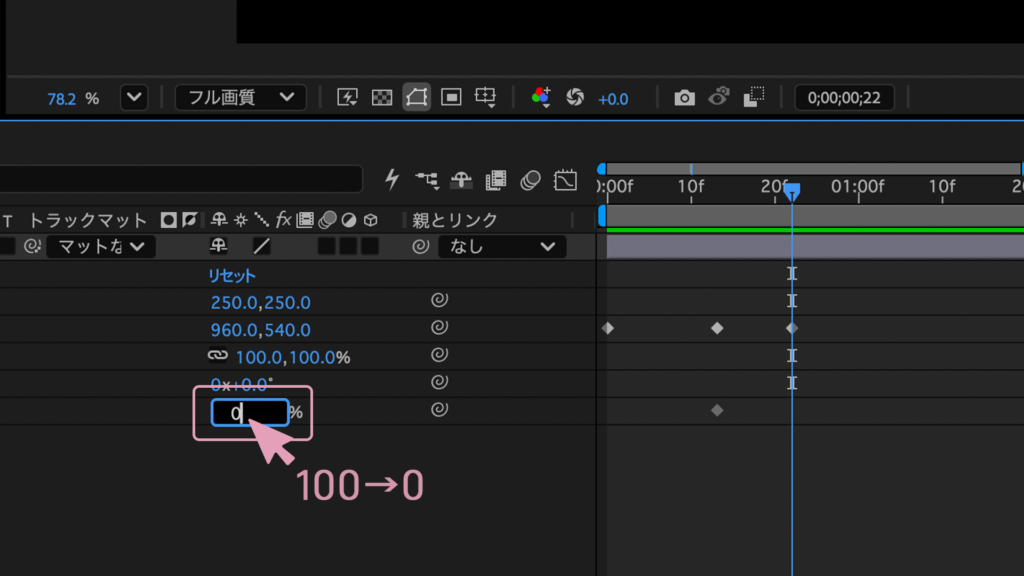Open magnification ratio dropdown arrow

pyautogui.click(x=134, y=98)
